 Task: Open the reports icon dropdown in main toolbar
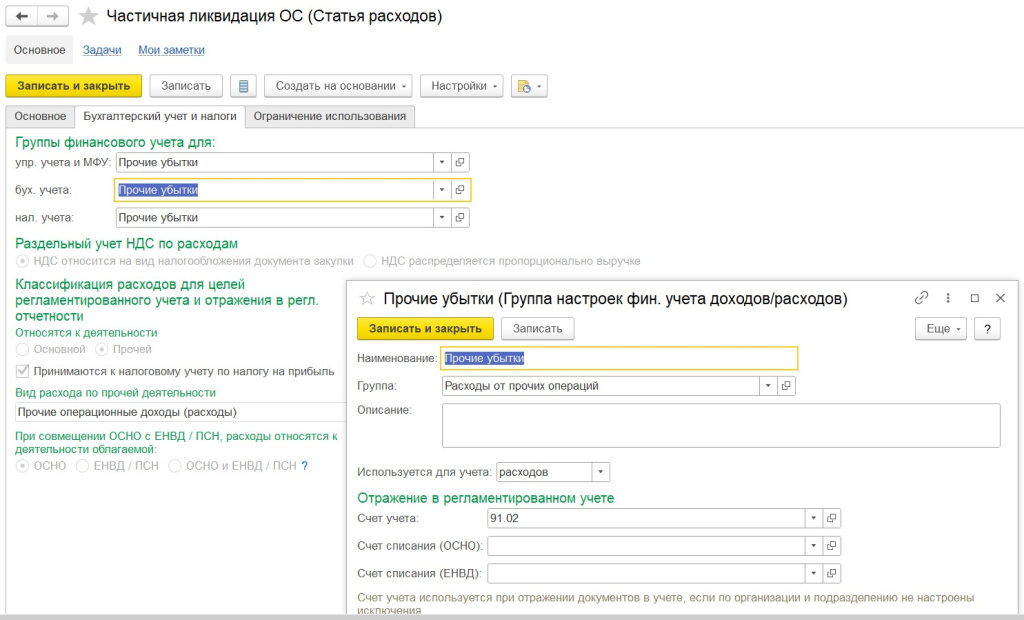(529, 86)
